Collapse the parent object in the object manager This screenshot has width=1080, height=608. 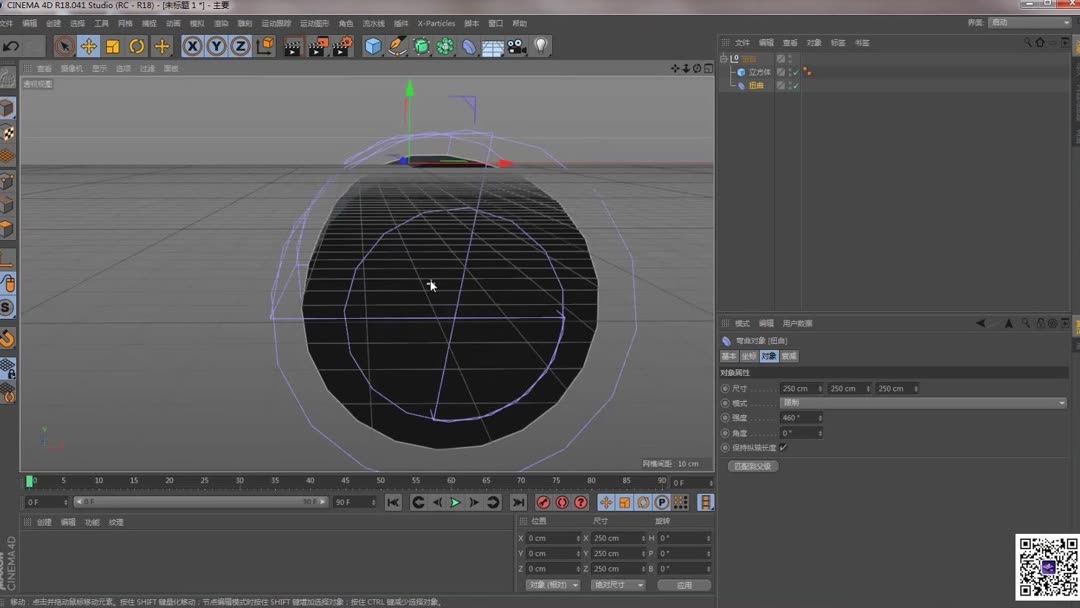(x=723, y=58)
